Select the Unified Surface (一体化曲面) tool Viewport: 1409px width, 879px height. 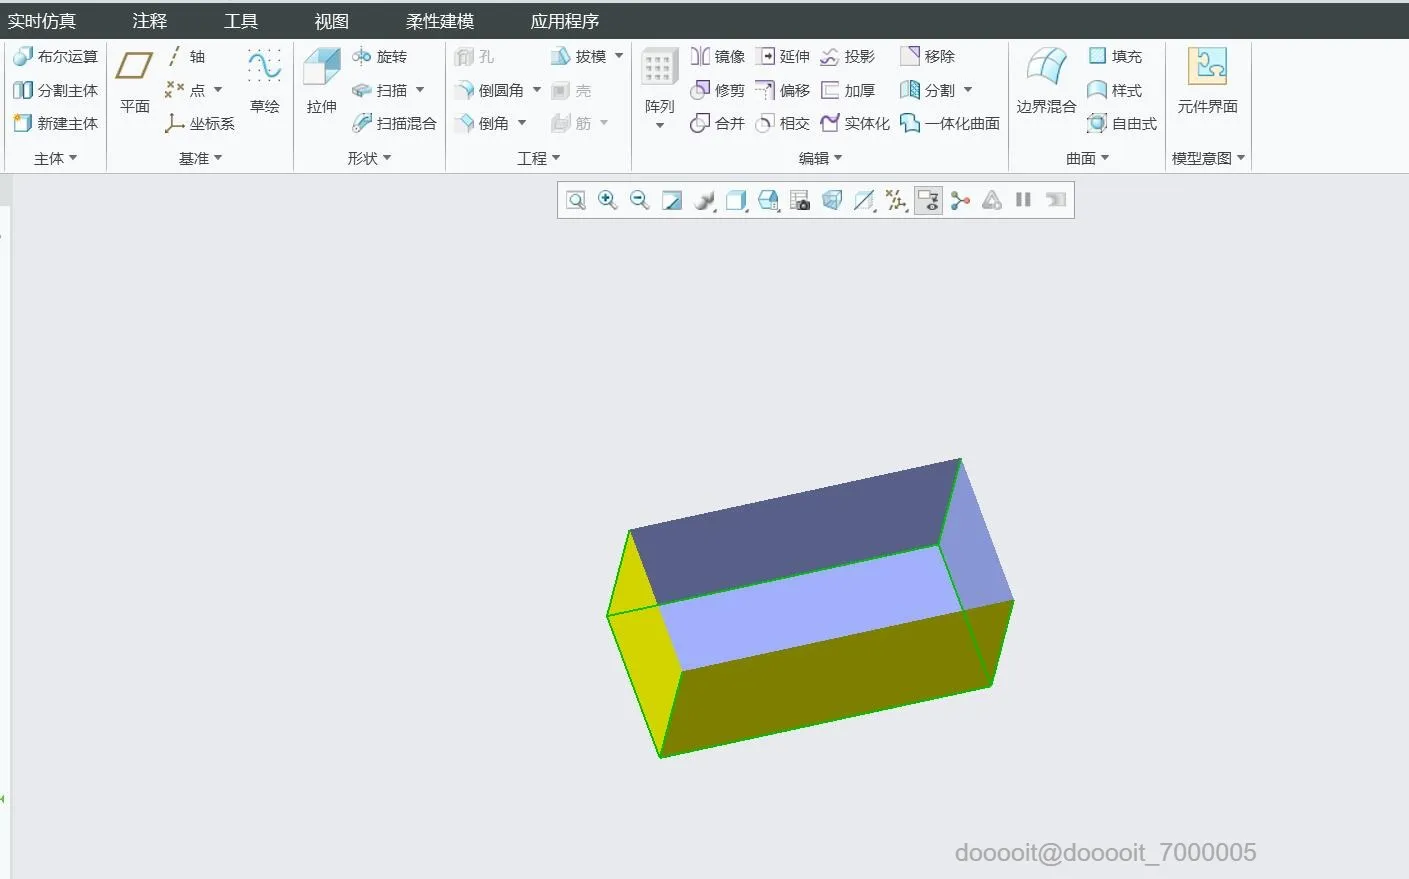tap(950, 123)
